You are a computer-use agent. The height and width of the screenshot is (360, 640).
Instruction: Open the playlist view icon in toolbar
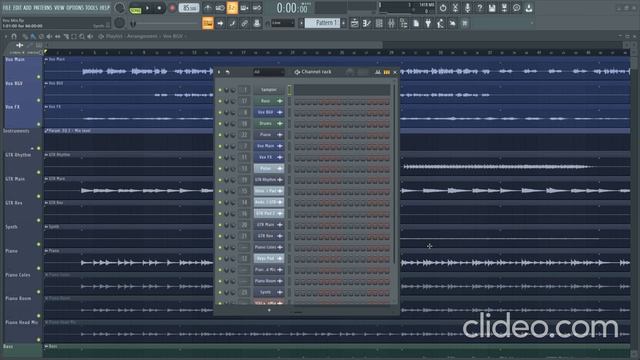[x=355, y=24]
